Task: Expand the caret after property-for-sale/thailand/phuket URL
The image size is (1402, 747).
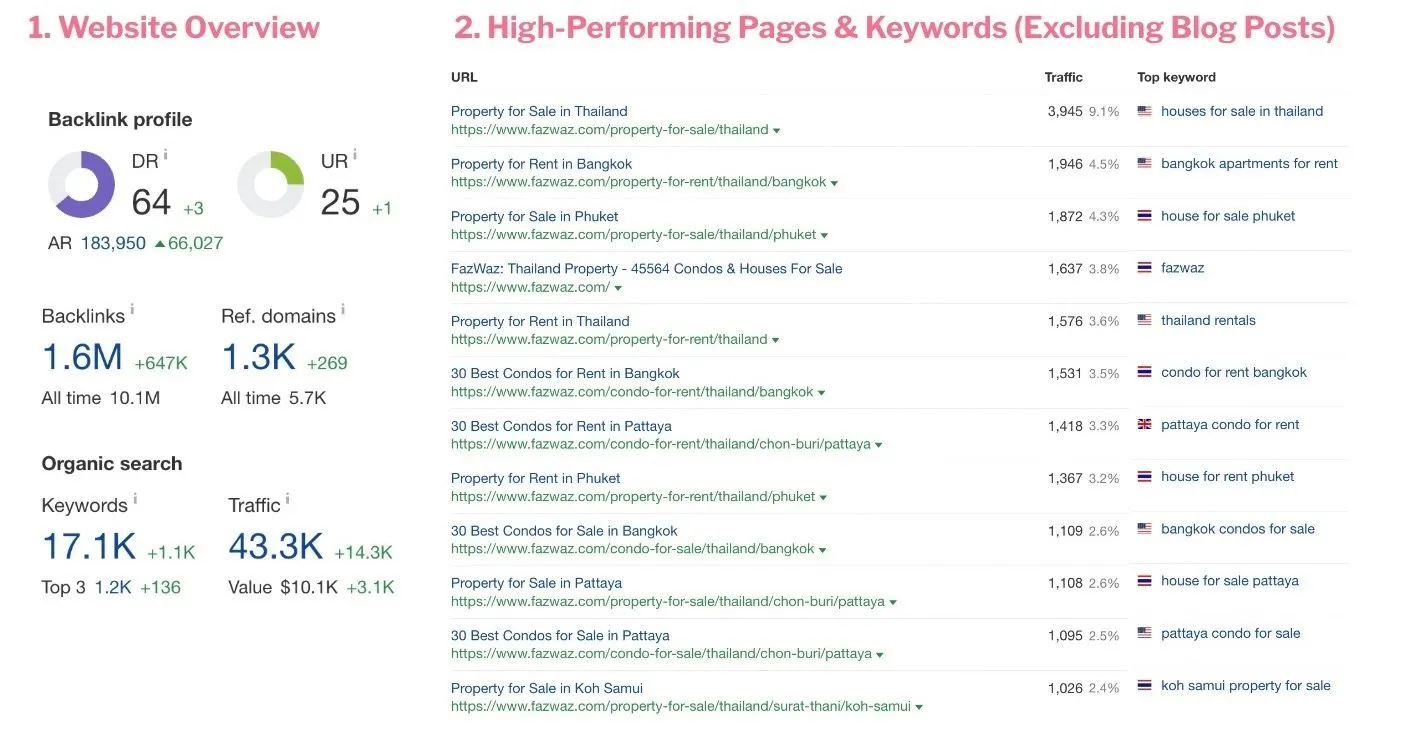Action: [x=824, y=236]
